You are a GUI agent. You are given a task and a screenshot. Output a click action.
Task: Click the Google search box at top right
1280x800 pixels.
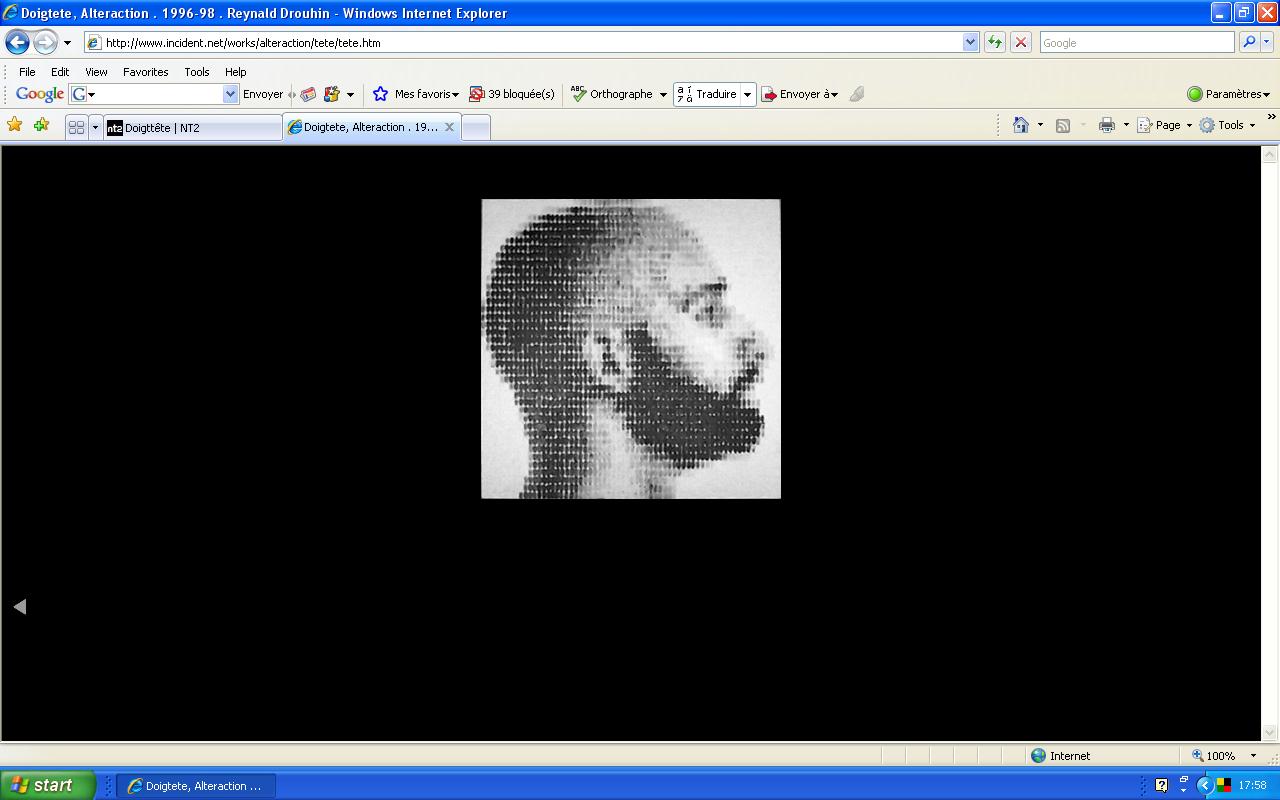tap(1137, 43)
